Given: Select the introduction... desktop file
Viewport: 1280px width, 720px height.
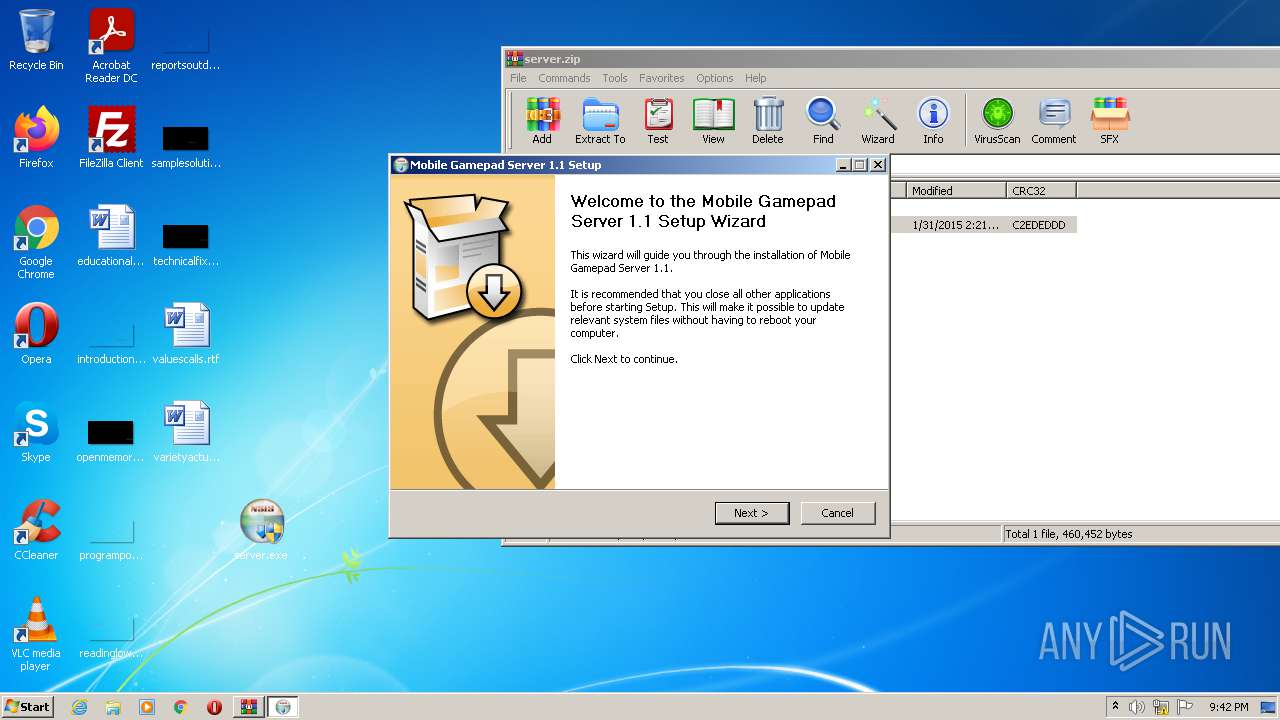Looking at the screenshot, I should point(111,340).
